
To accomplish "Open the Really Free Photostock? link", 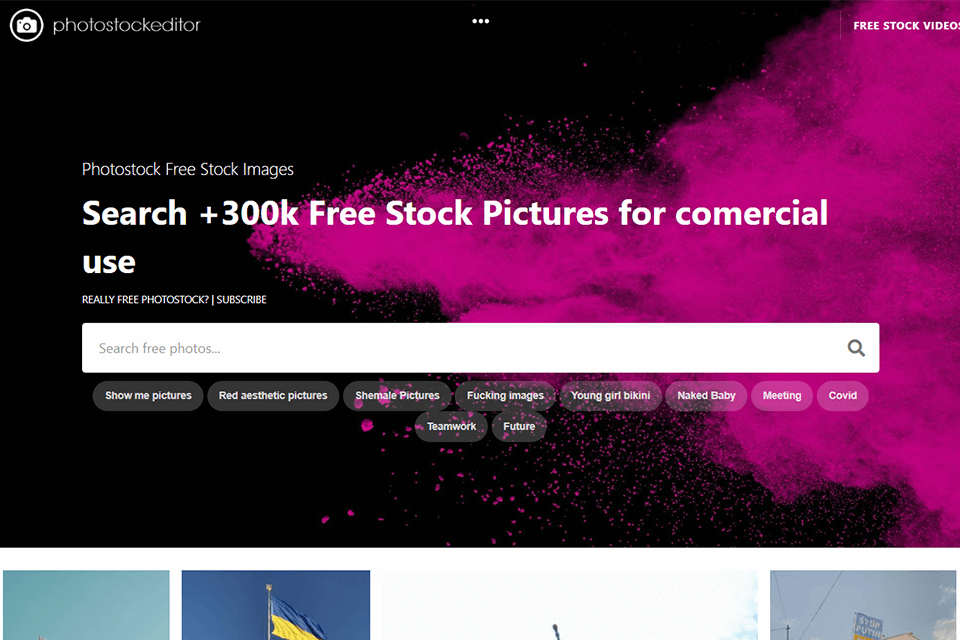I will [145, 299].
